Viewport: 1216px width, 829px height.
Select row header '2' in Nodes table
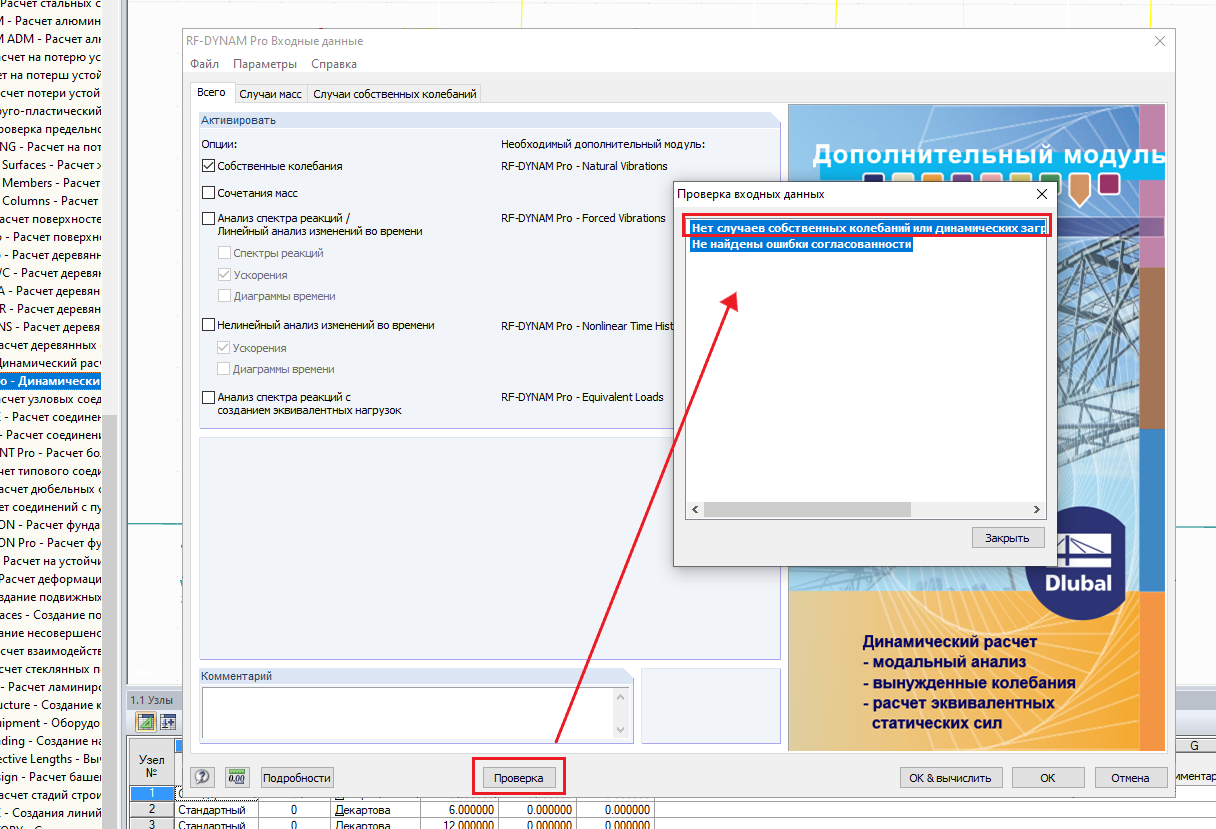(x=152, y=809)
